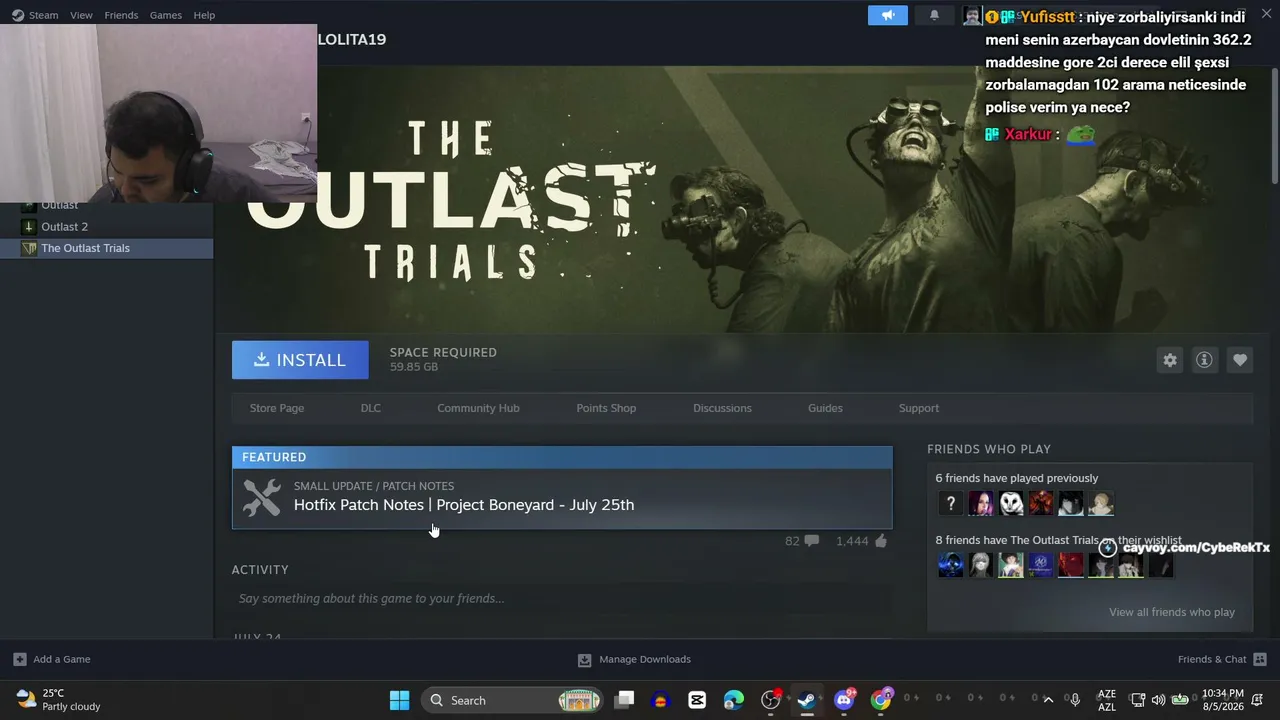Screen dimensions: 1280x720
Task: Click the blue INSTALL button
Action: [x=300, y=360]
